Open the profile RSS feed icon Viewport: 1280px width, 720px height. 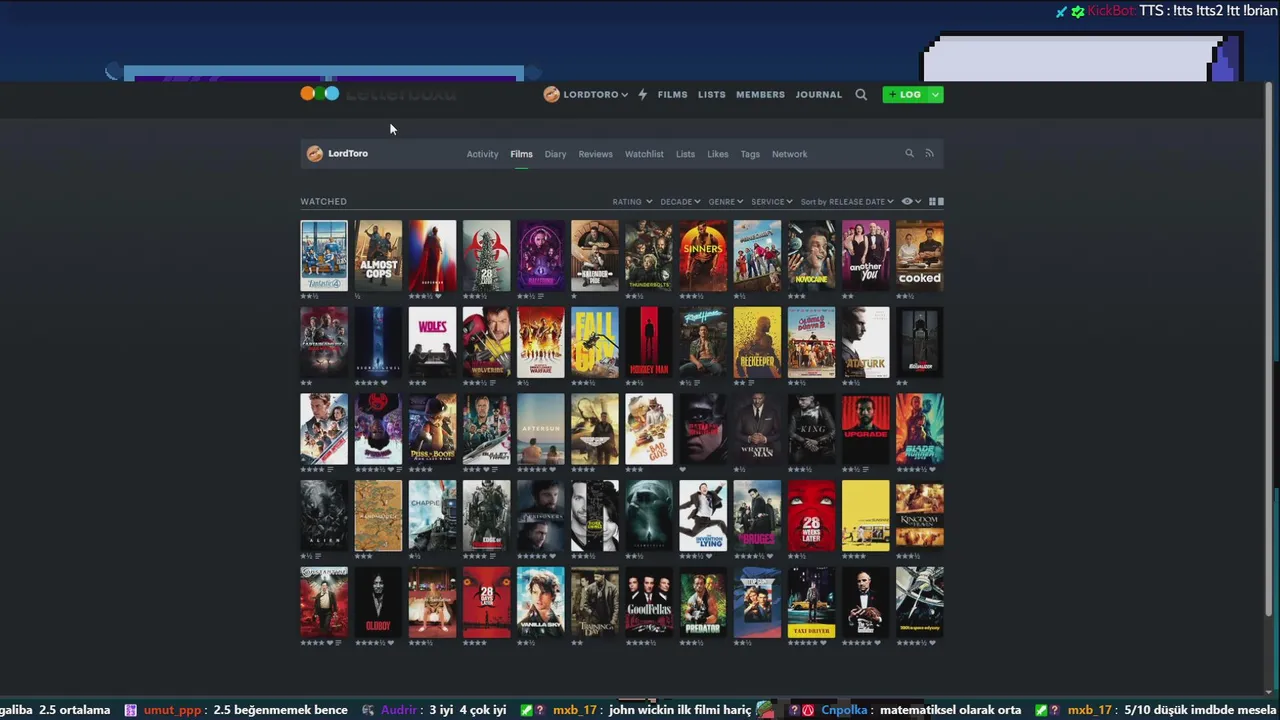coord(929,154)
